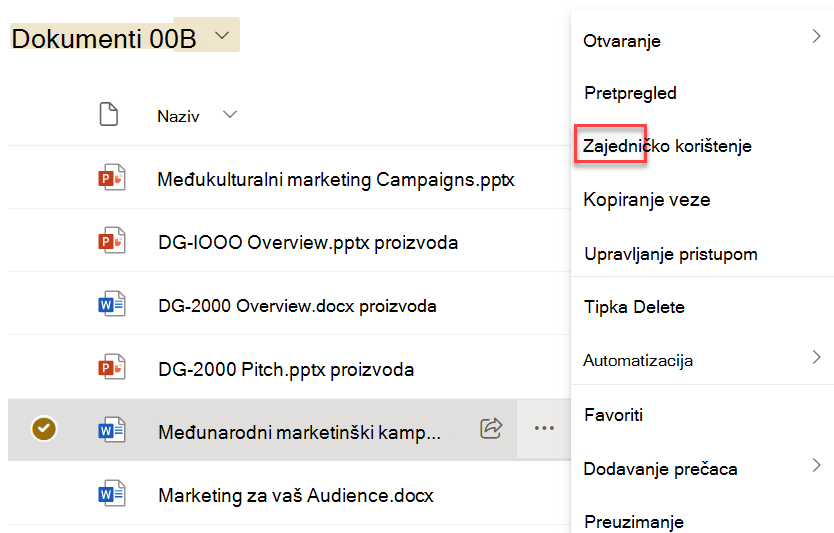This screenshot has height=533, width=834.
Task: Click Word icon of DG-2000 Overview.docx
Action: tap(112, 304)
